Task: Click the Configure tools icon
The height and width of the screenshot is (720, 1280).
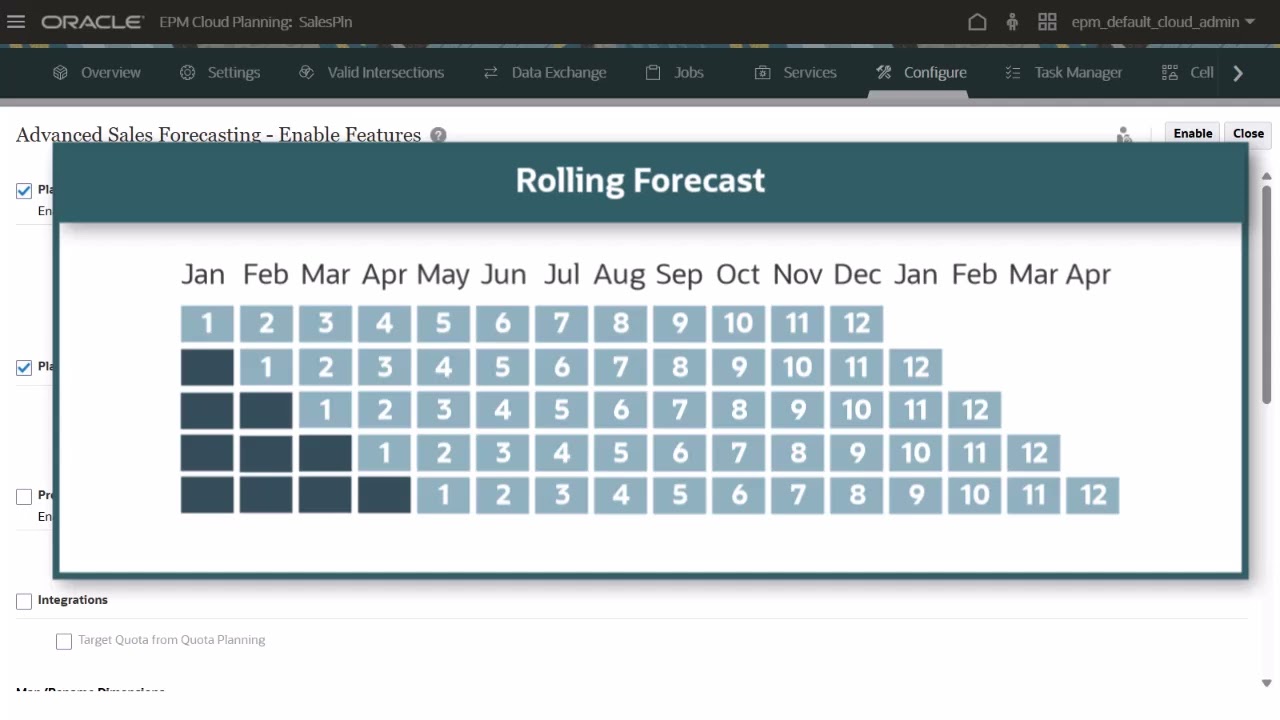Action: click(883, 72)
